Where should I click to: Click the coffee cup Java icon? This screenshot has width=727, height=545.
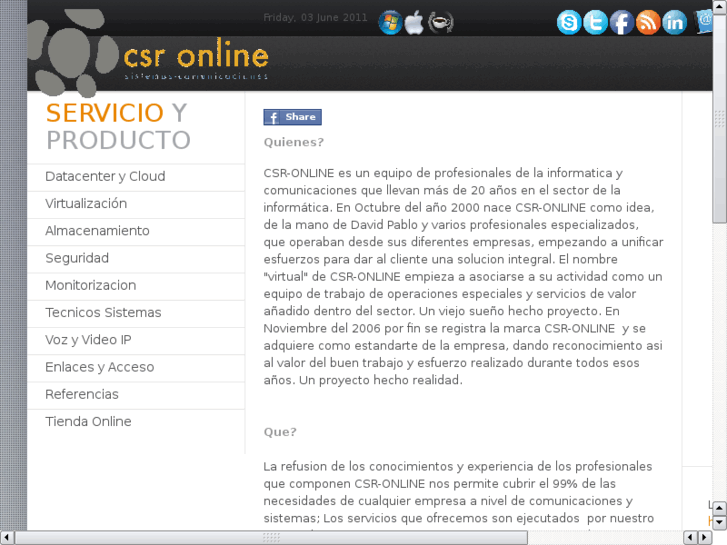click(440, 22)
